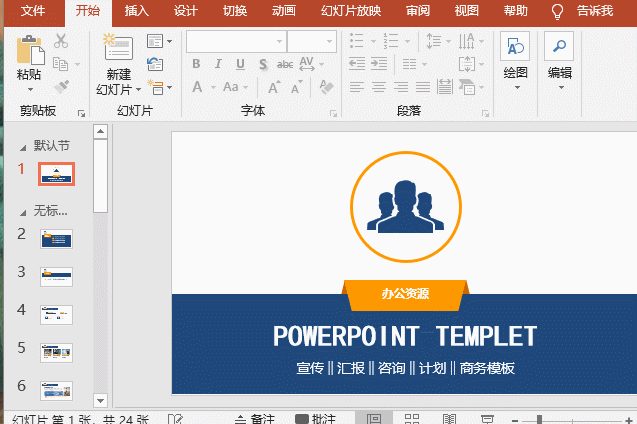Viewport: 637px width, 424px height.
Task: Click the New Slide icon
Action: 118,48
